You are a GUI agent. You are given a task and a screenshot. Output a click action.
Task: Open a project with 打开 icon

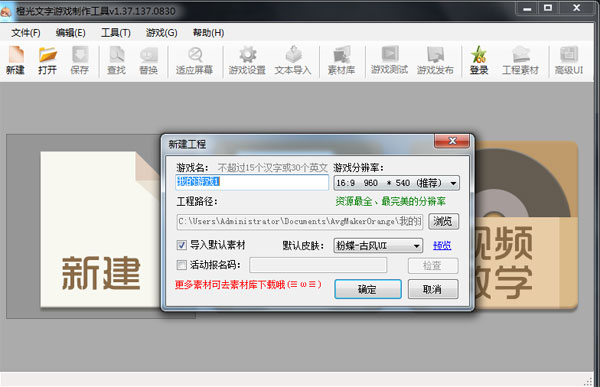(x=47, y=60)
